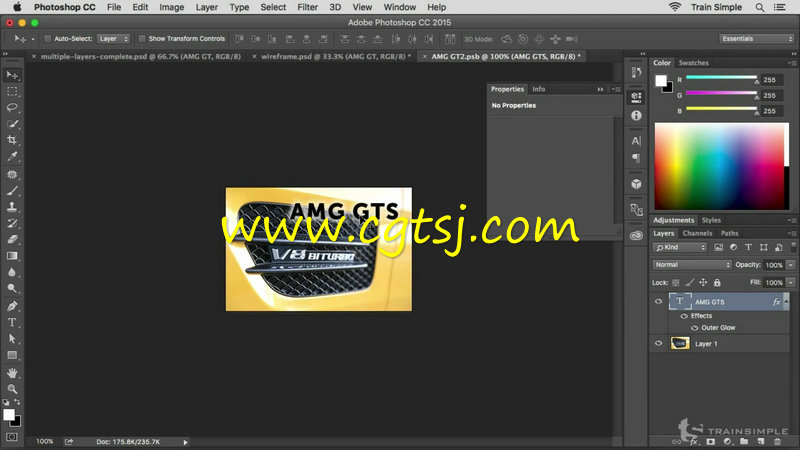Select the Path Selection tool
The image size is (800, 450).
click(12, 339)
